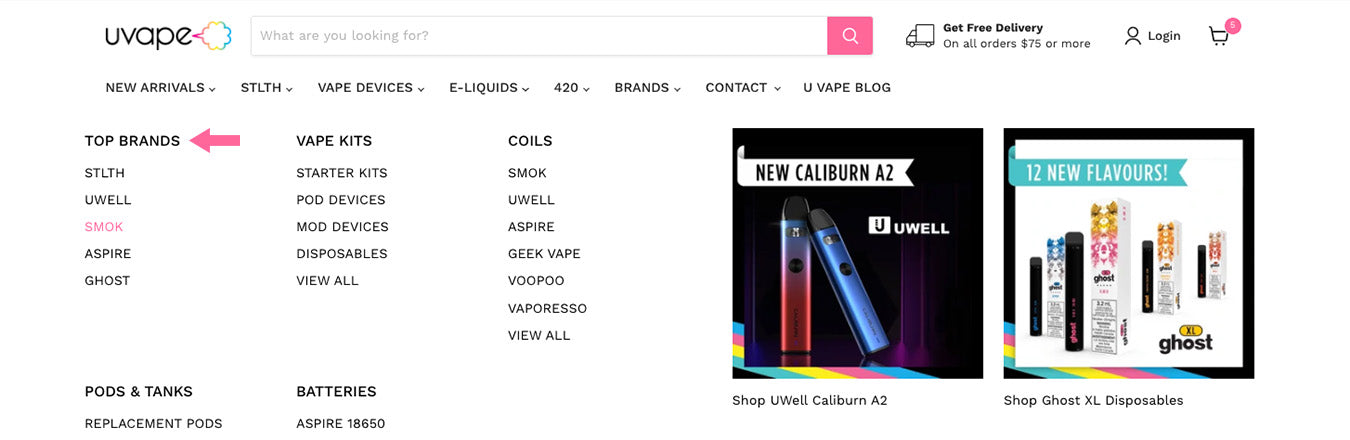Open the 420 menu
The width and height of the screenshot is (1350, 440).
tap(571, 88)
